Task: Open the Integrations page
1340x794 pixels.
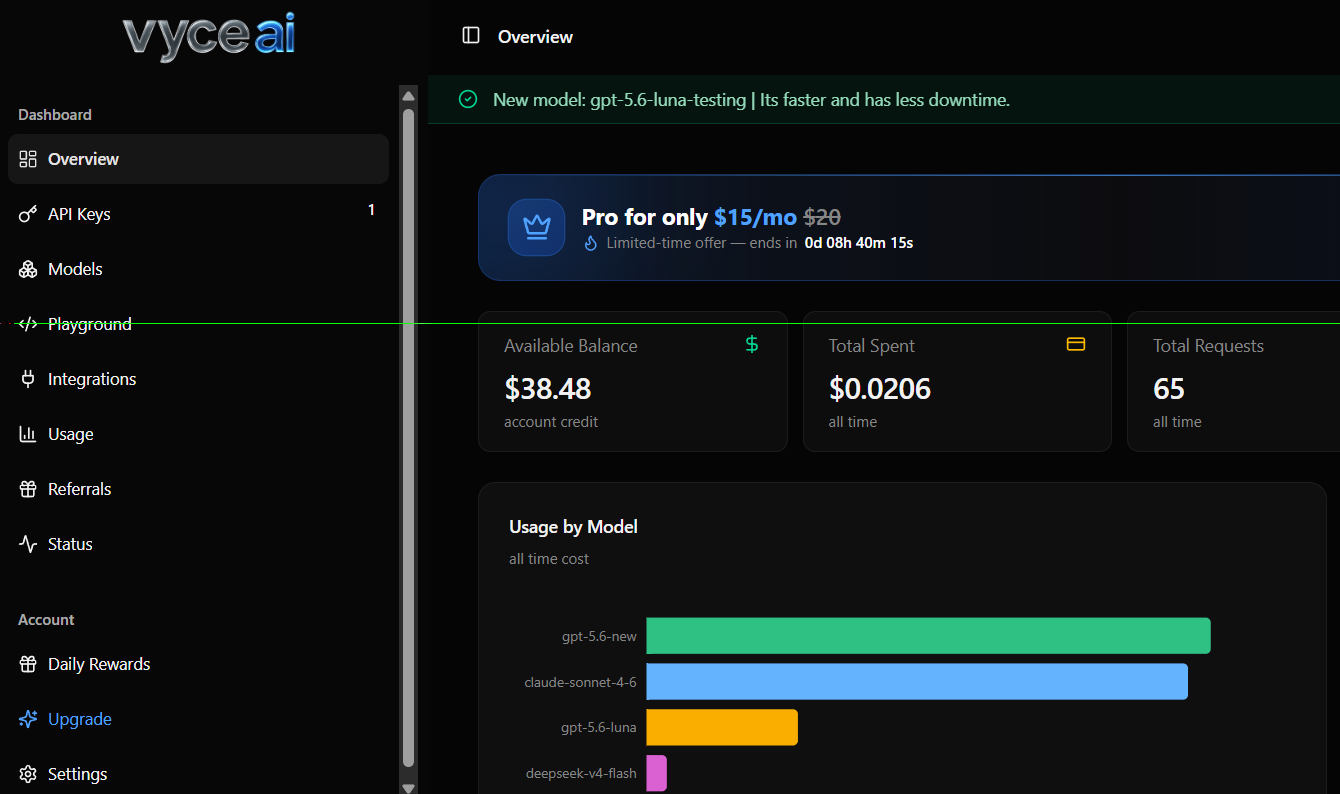Action: [198, 379]
